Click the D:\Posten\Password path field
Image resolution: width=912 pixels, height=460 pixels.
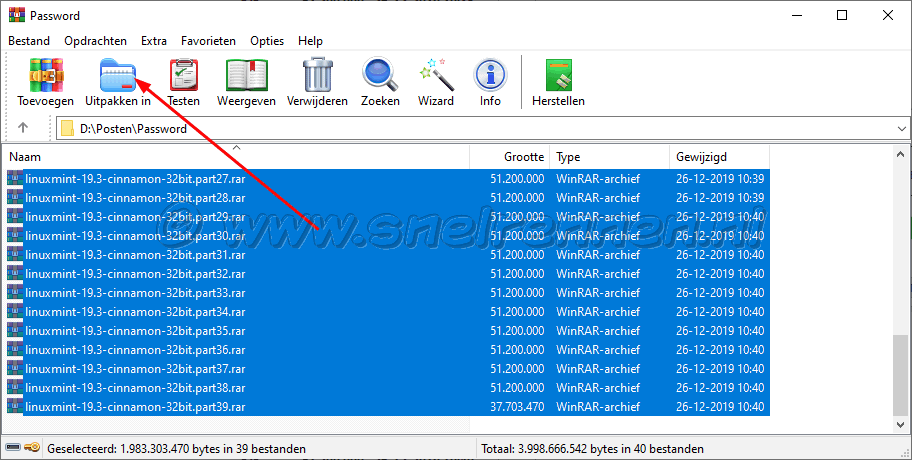483,129
